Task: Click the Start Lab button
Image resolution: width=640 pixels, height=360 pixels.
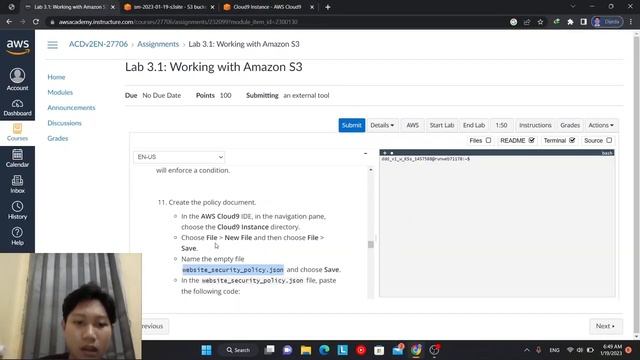Action: click(442, 125)
